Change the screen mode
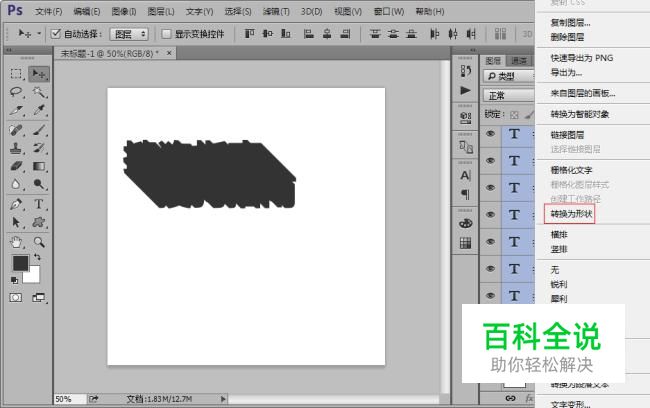This screenshot has height=408, width=650. tap(39, 298)
